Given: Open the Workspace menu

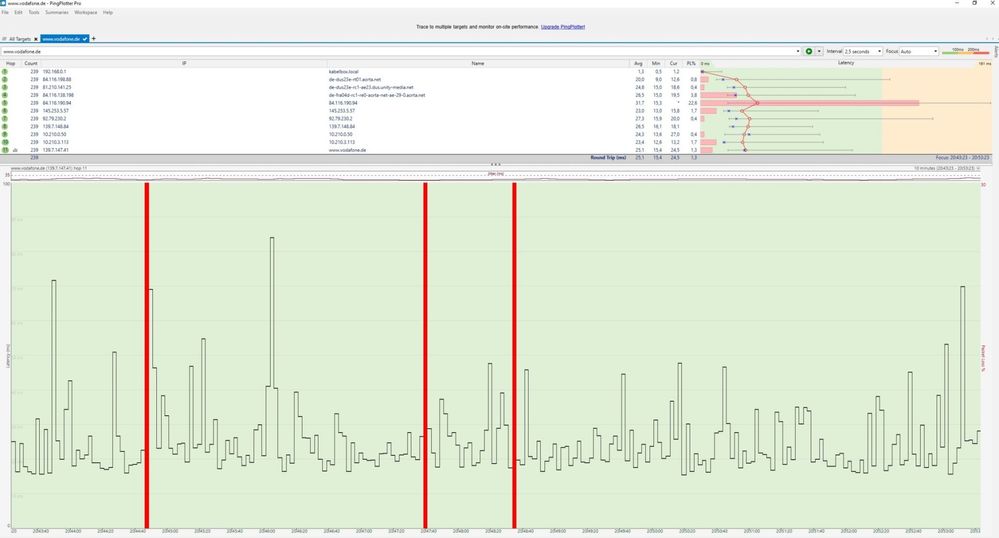Looking at the screenshot, I should tap(86, 12).
